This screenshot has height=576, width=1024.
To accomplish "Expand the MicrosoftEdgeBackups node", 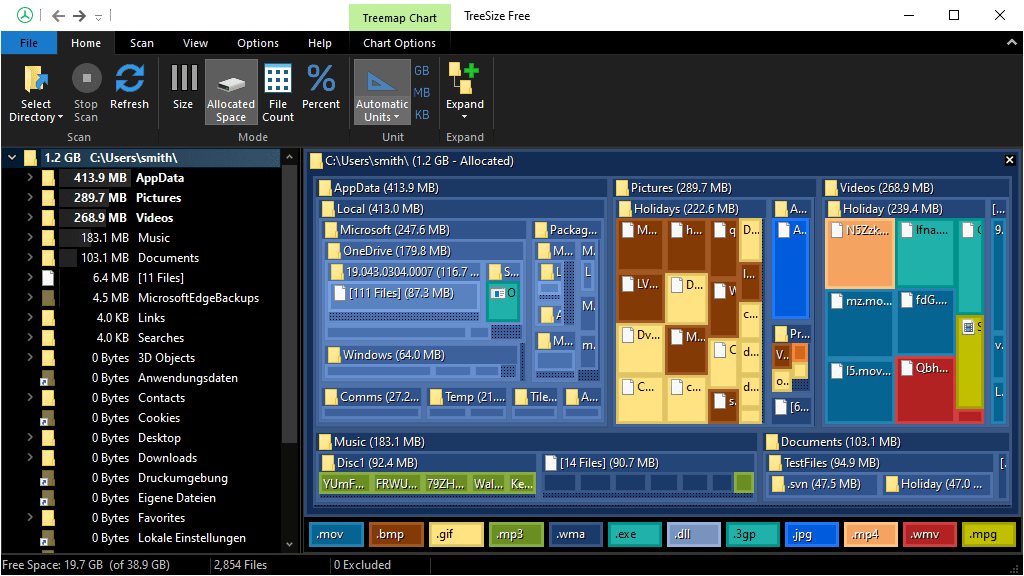I will point(30,298).
